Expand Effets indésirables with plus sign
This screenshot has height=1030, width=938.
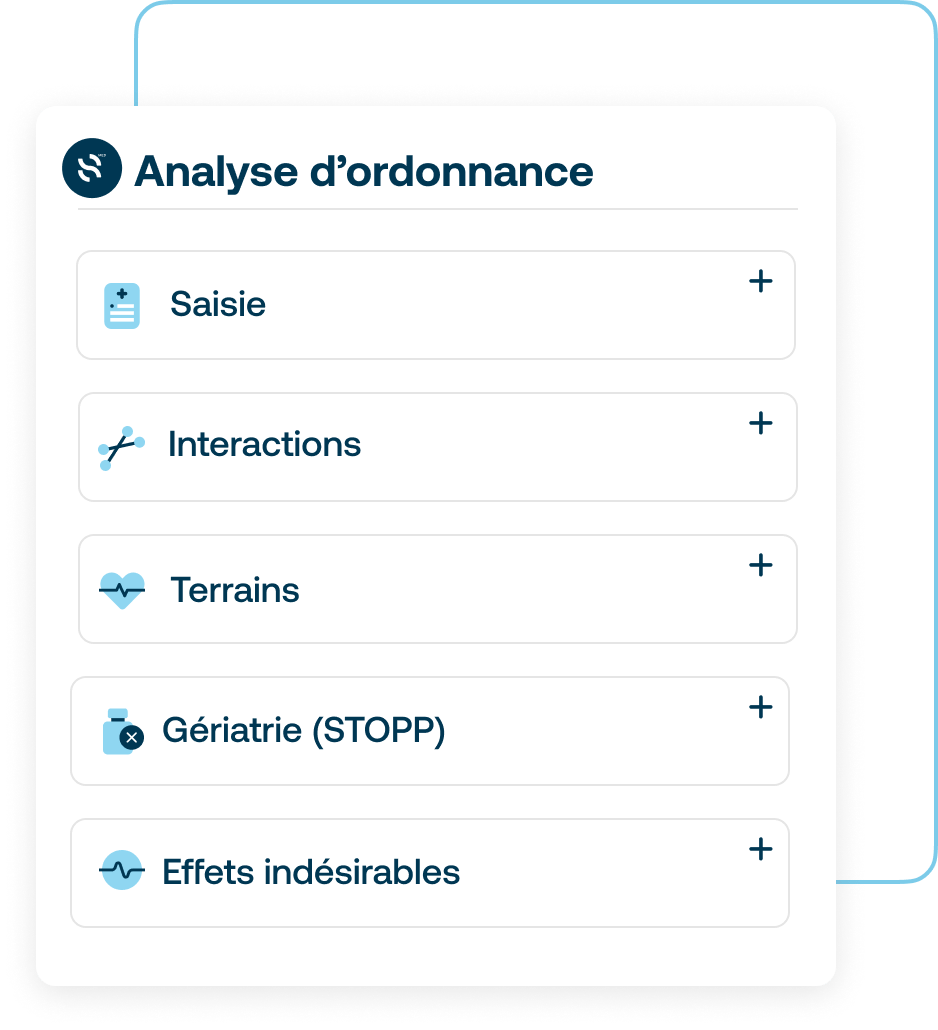(x=761, y=849)
